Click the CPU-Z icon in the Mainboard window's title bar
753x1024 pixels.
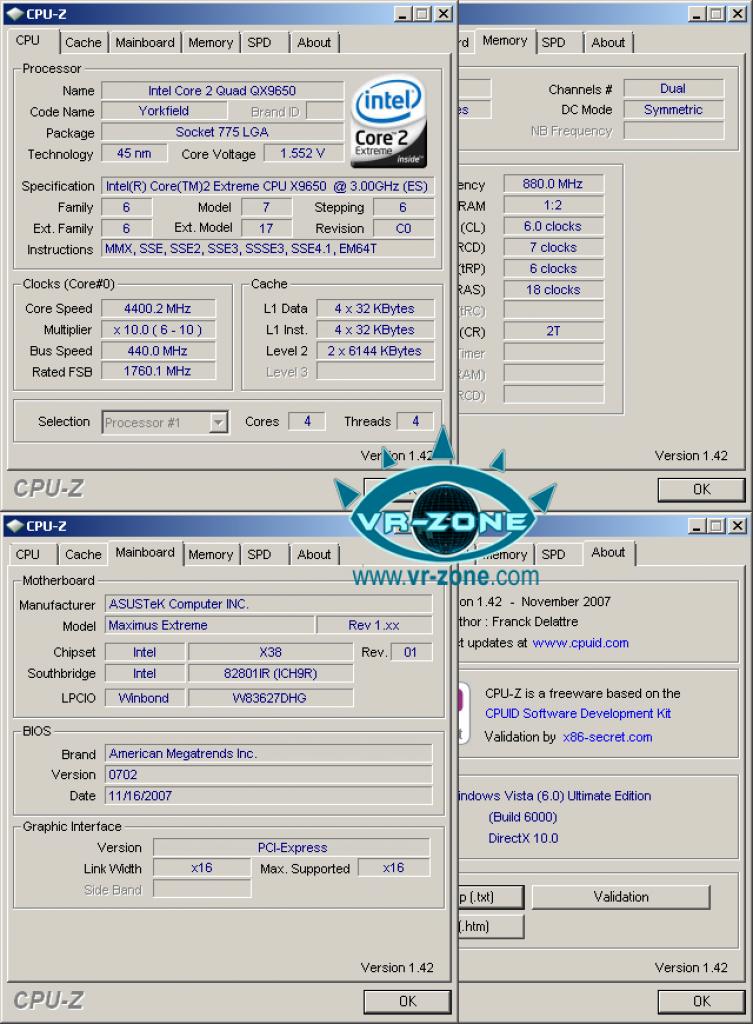14,526
